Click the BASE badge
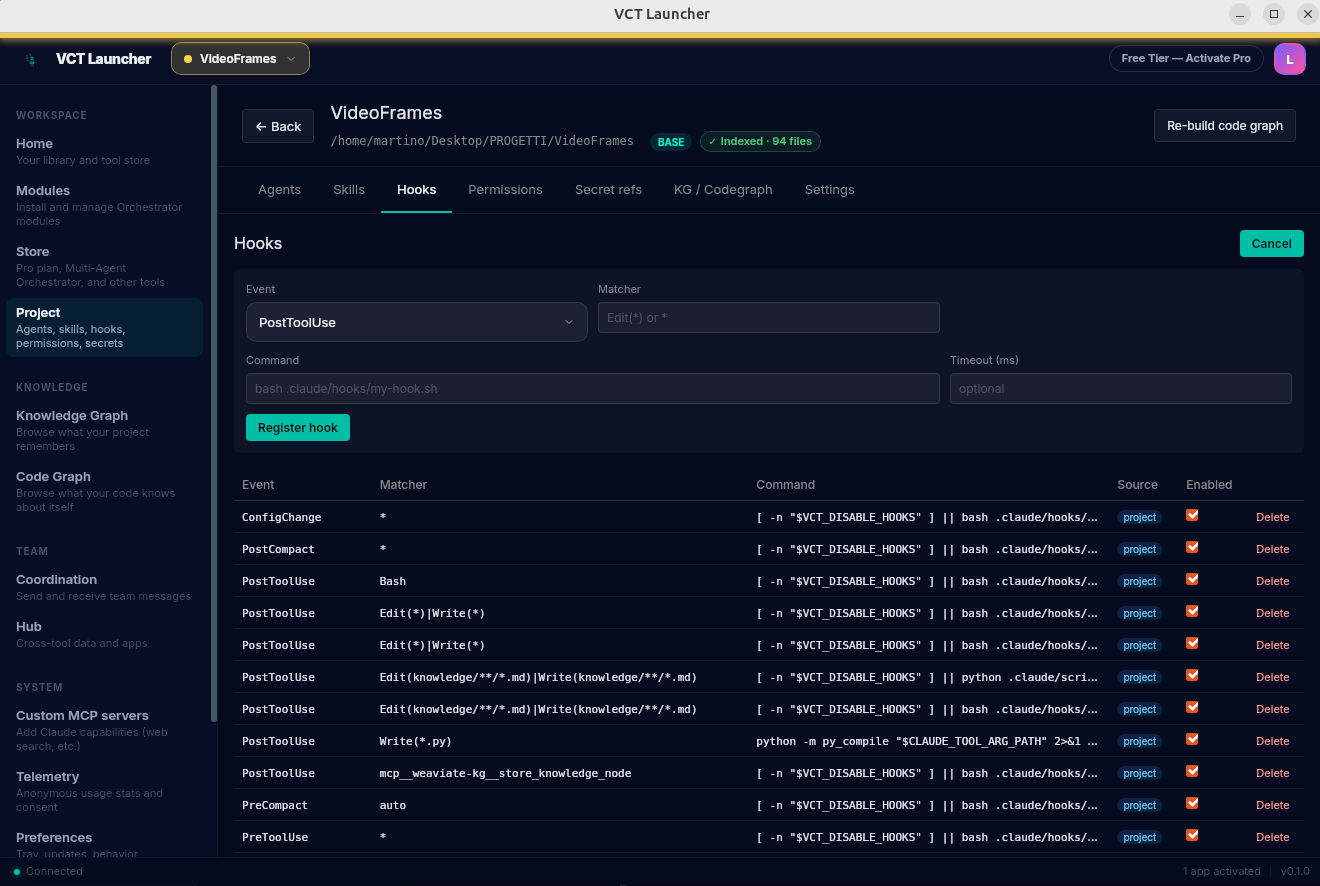The image size is (1320, 886). point(671,142)
